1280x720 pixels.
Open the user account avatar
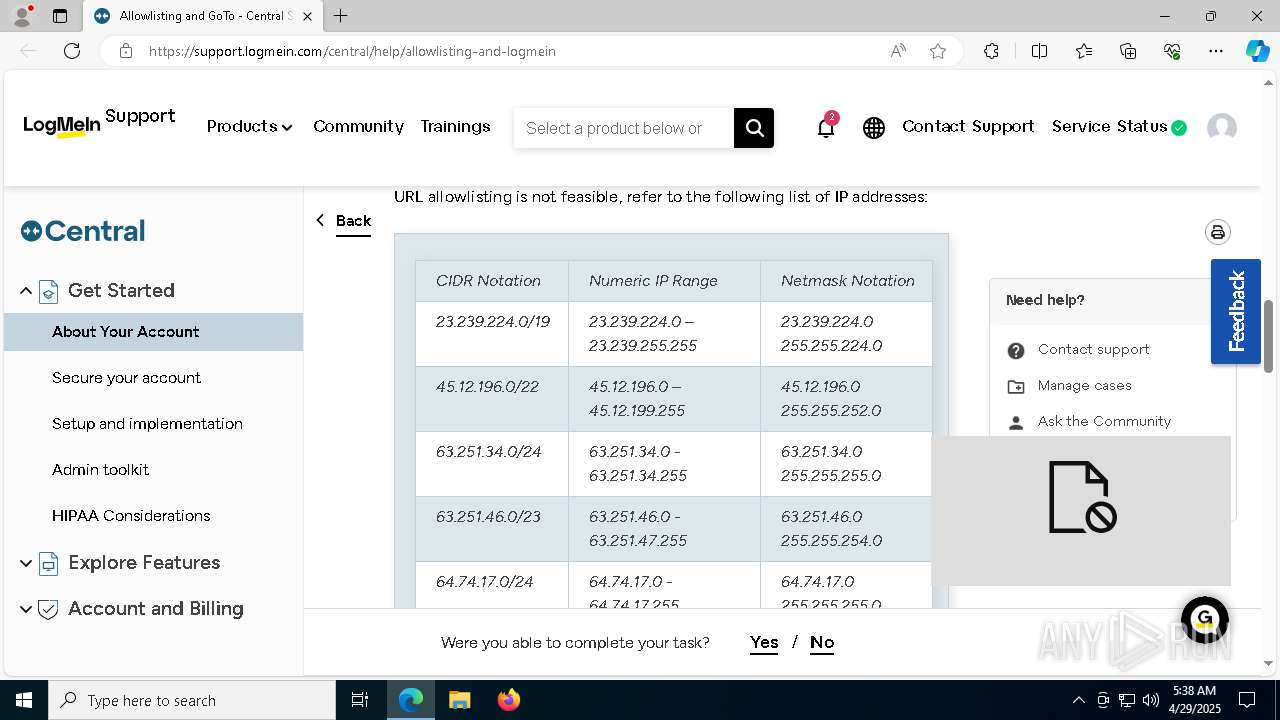pos(1222,127)
